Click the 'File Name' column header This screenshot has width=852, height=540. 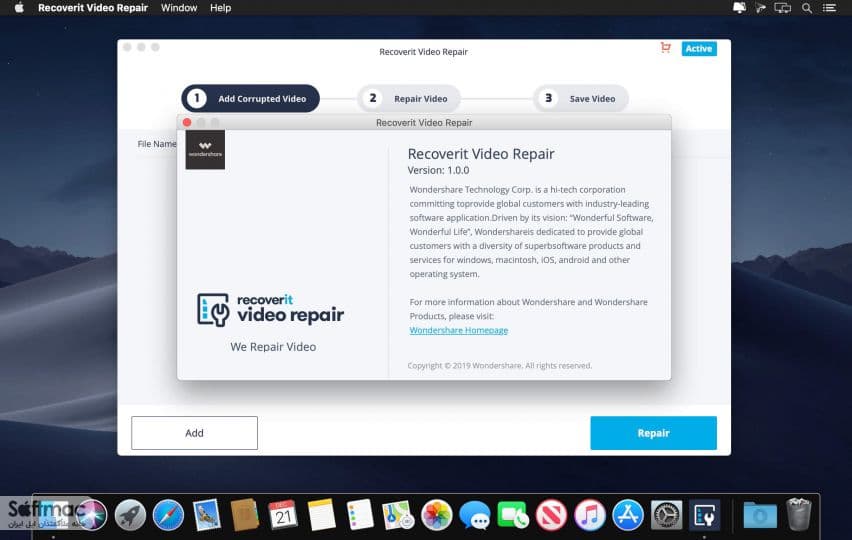coord(156,144)
